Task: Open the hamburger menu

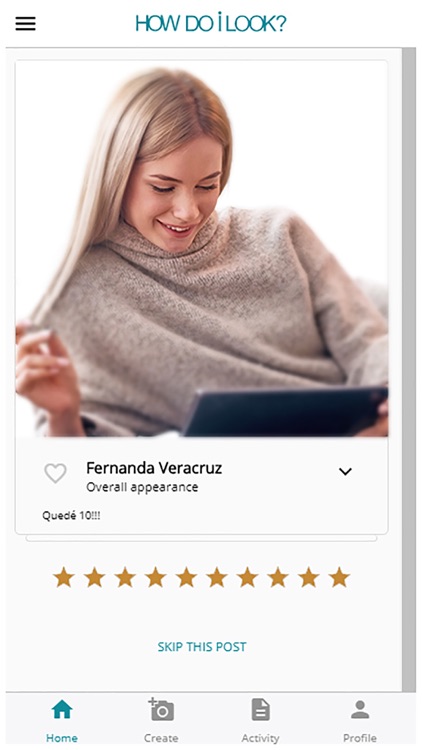Action: (25, 23)
